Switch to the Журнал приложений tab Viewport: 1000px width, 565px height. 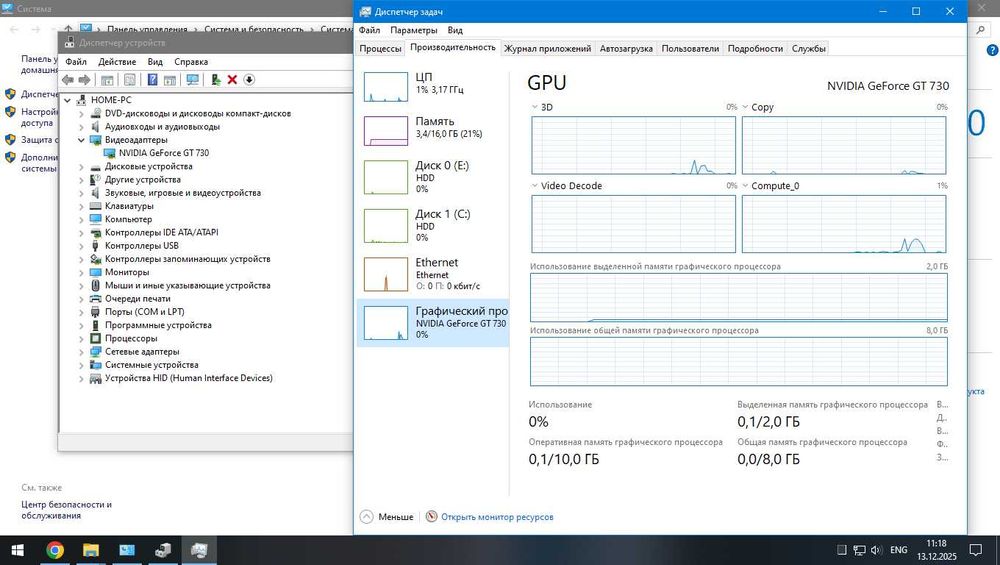[x=547, y=48]
